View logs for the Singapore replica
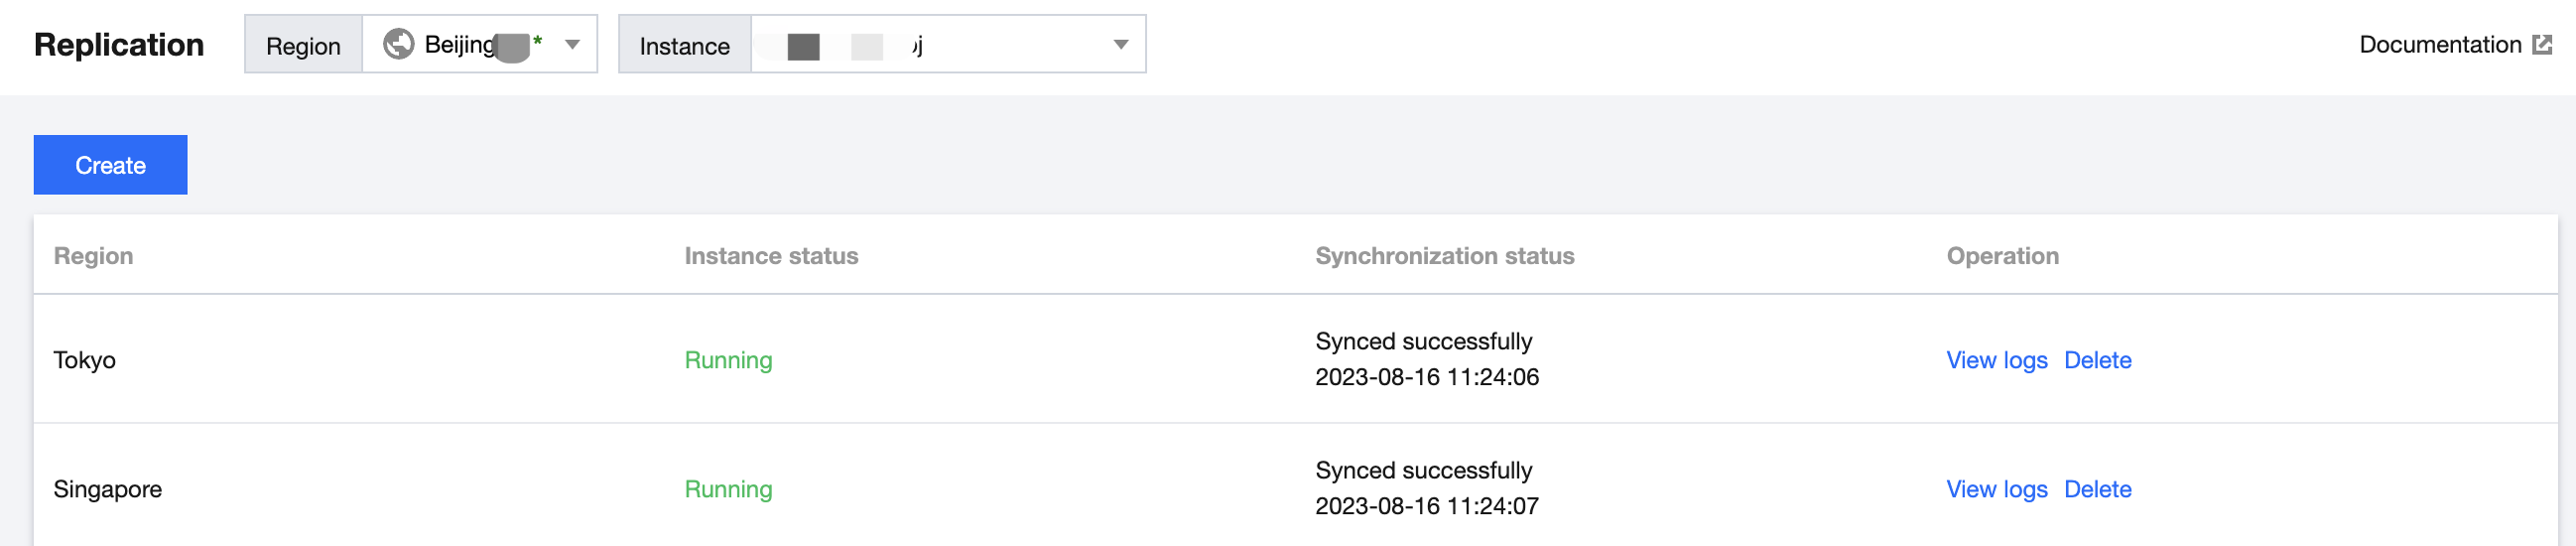The width and height of the screenshot is (2576, 546). 1996,489
